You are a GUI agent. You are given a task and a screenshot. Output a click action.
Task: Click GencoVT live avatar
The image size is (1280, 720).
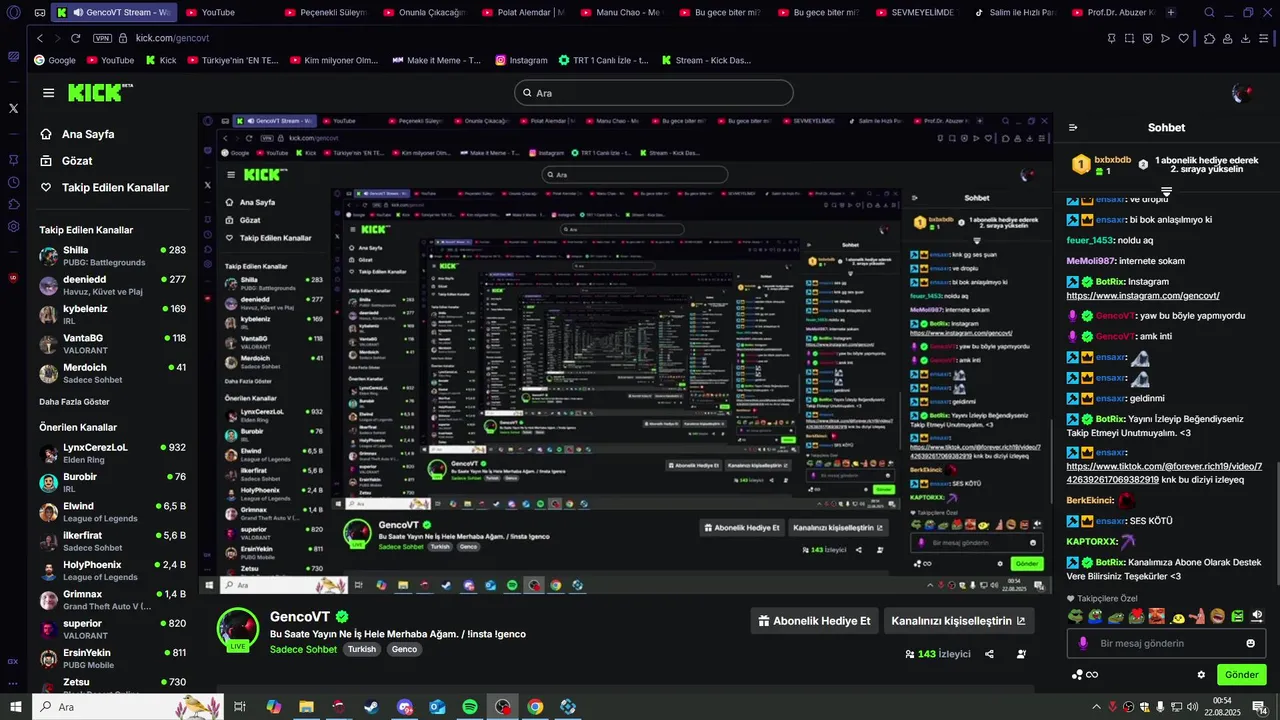point(238,630)
